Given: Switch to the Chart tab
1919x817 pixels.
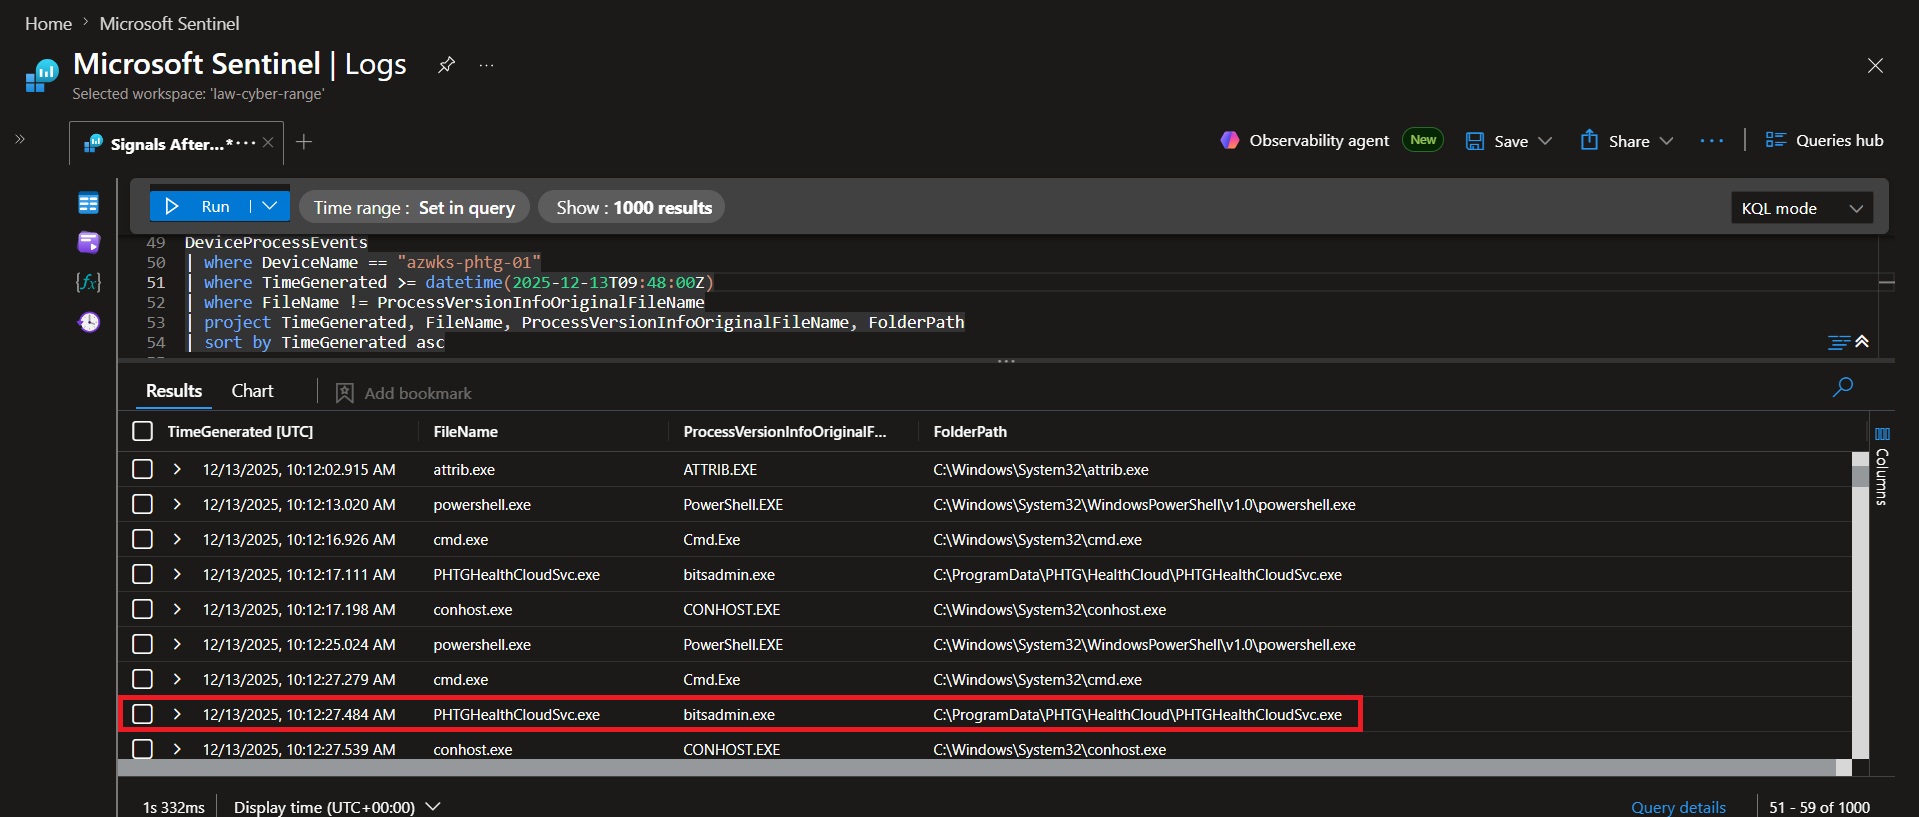Looking at the screenshot, I should click(x=252, y=391).
